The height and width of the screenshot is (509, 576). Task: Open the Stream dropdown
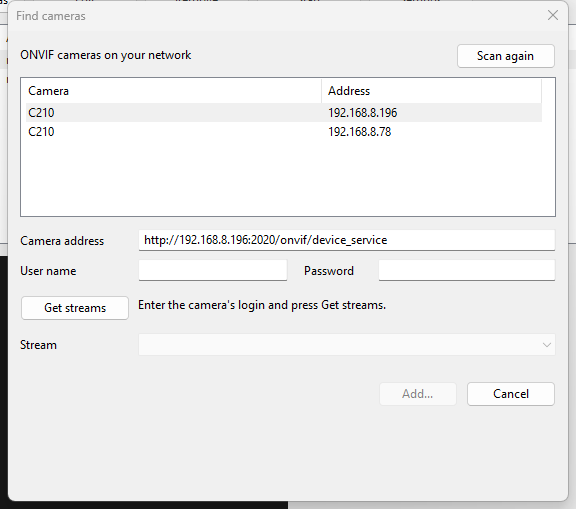pos(347,344)
